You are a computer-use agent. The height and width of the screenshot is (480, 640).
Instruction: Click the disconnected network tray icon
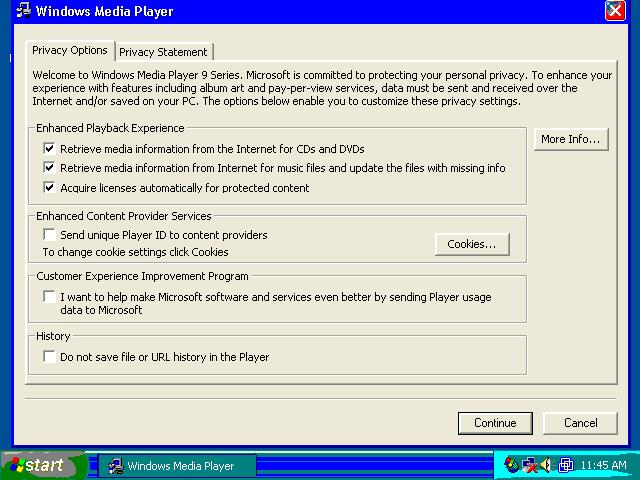pos(529,464)
